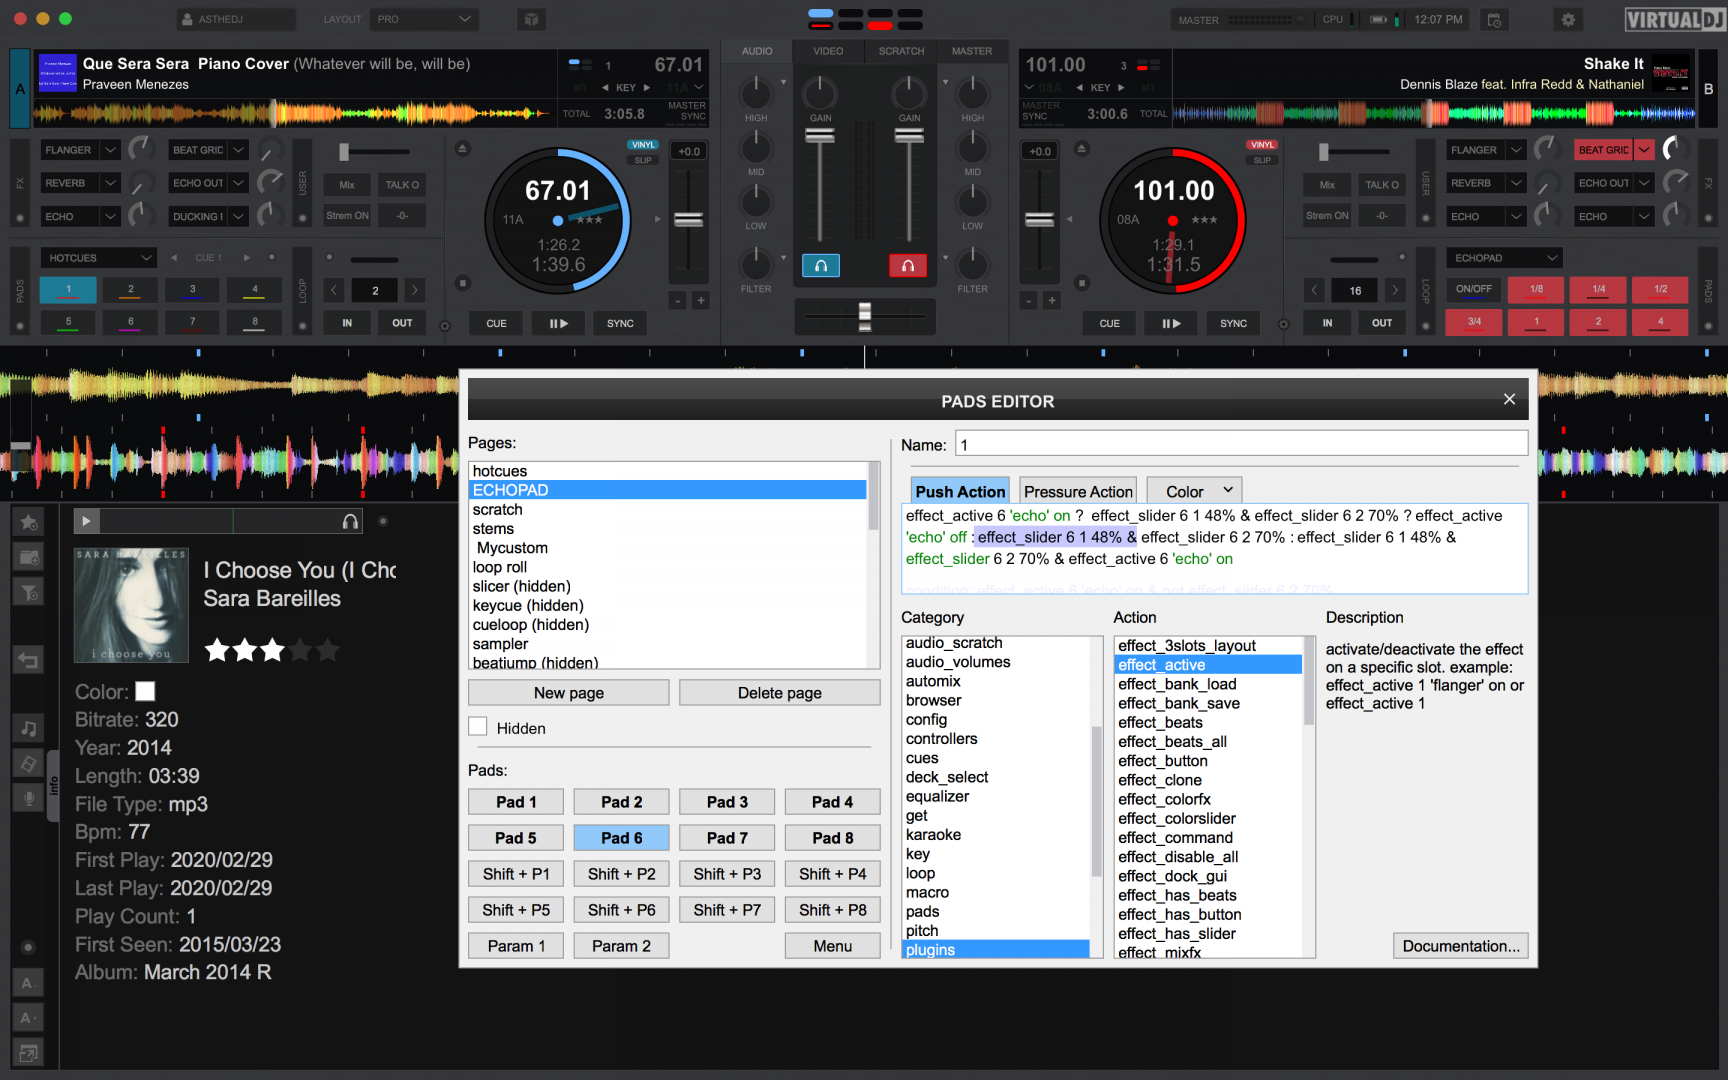Open Documentation from Pads Editor
1728x1080 pixels.
click(1460, 946)
